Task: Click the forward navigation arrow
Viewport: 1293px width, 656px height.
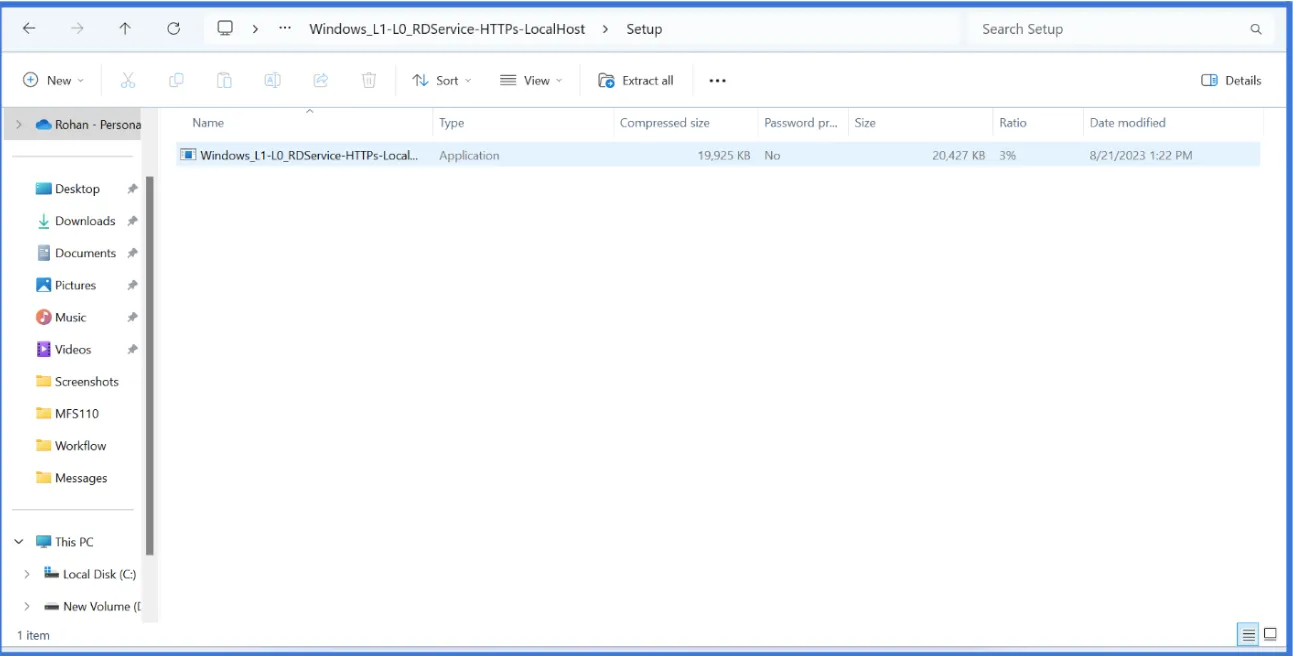Action: pos(77,29)
